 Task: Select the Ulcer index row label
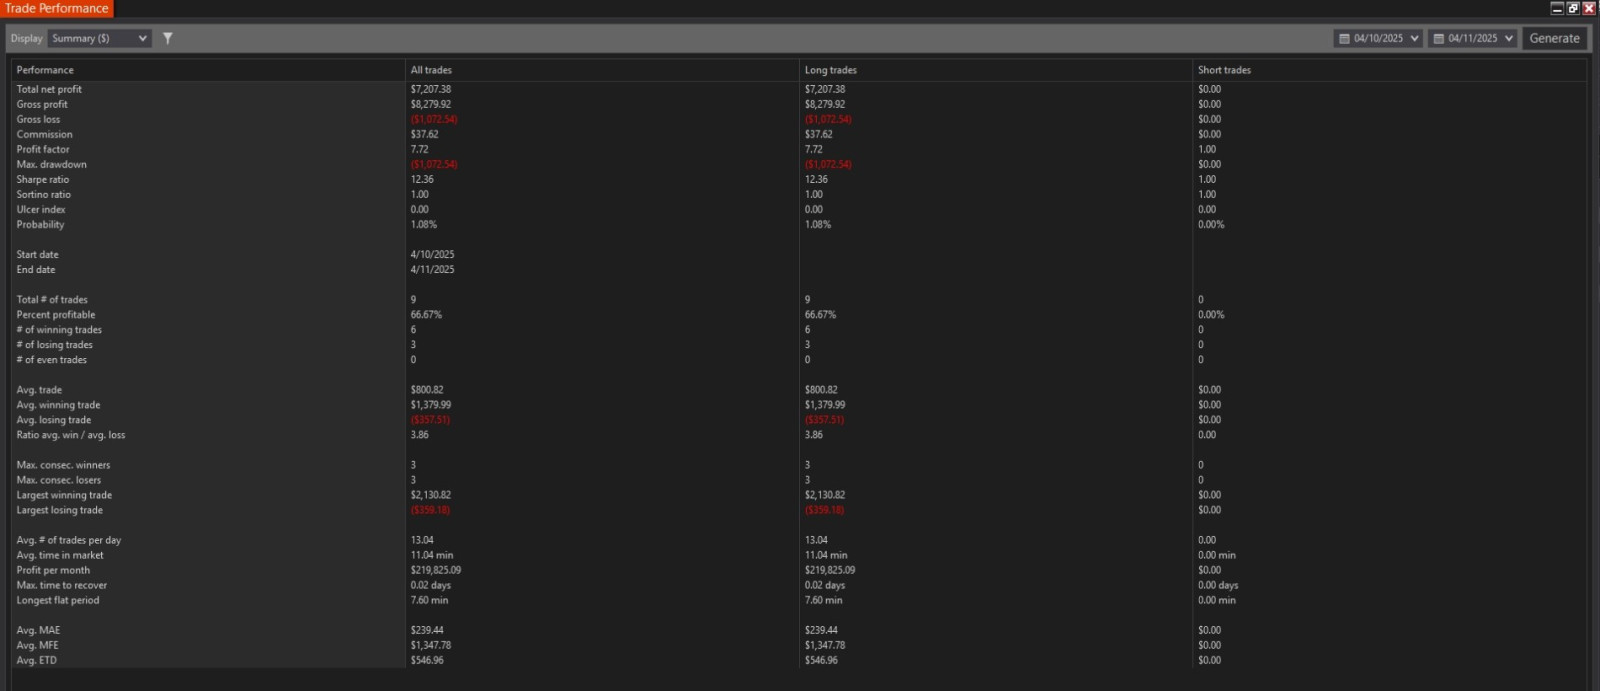[41, 209]
